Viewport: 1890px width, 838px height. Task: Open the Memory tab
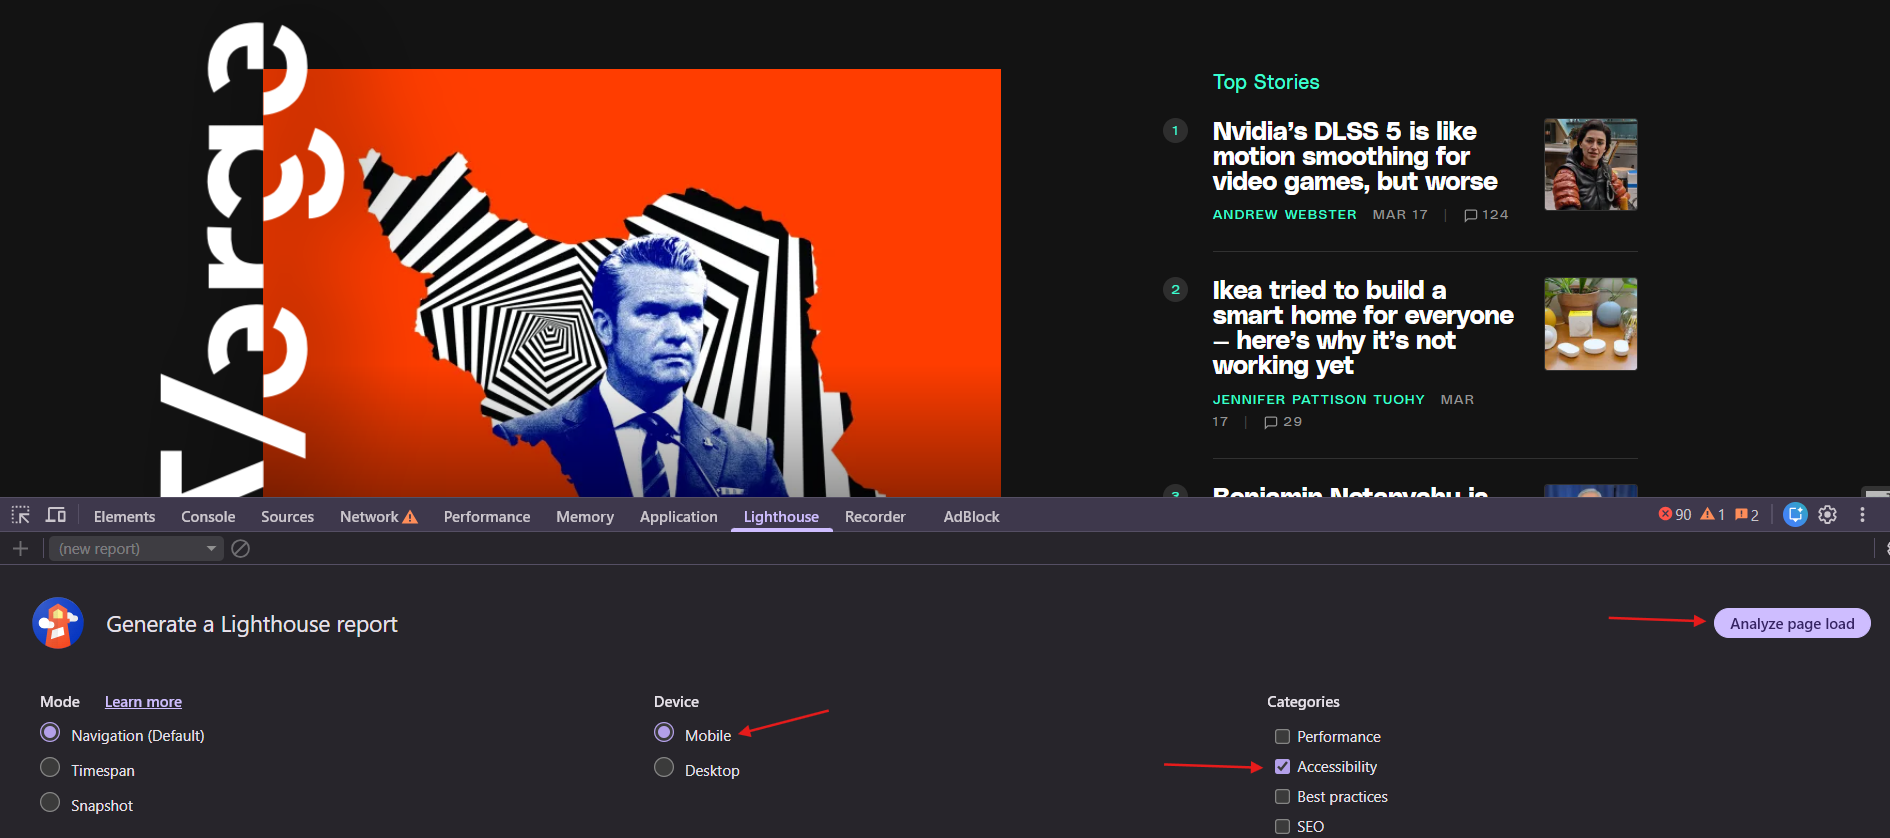click(x=585, y=517)
